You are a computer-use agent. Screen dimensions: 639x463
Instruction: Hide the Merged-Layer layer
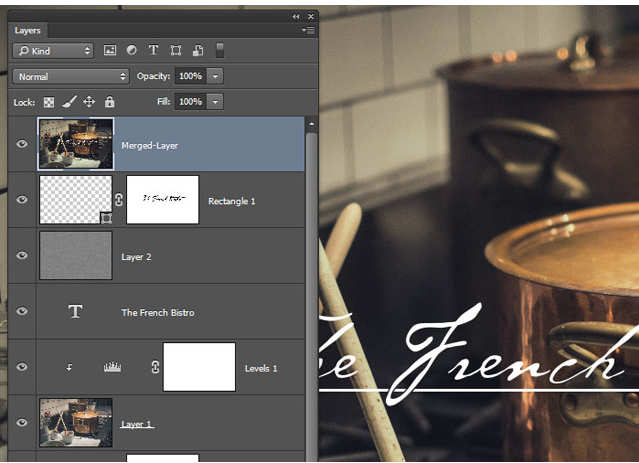coord(22,144)
